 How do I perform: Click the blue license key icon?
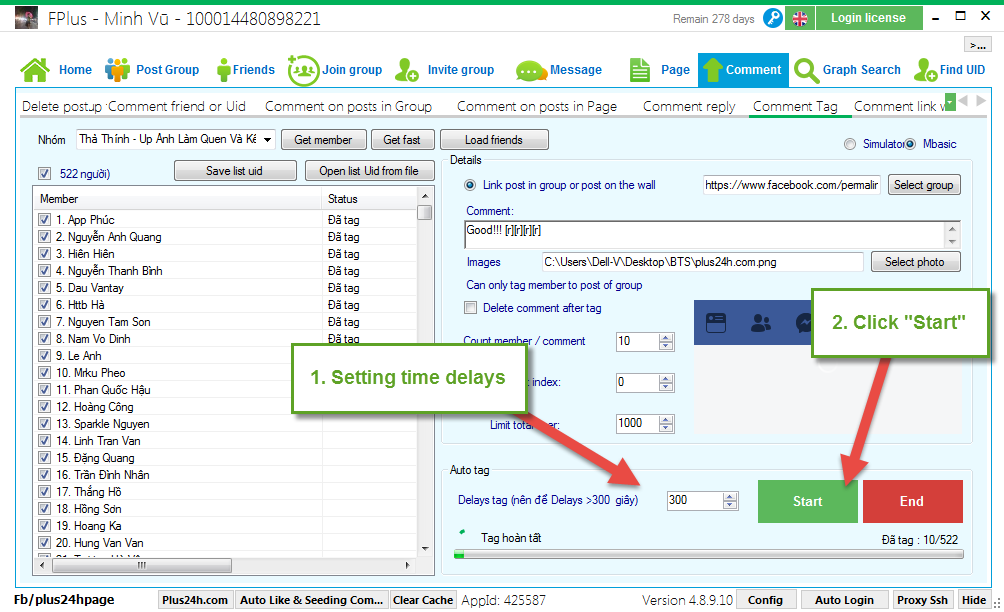click(773, 18)
